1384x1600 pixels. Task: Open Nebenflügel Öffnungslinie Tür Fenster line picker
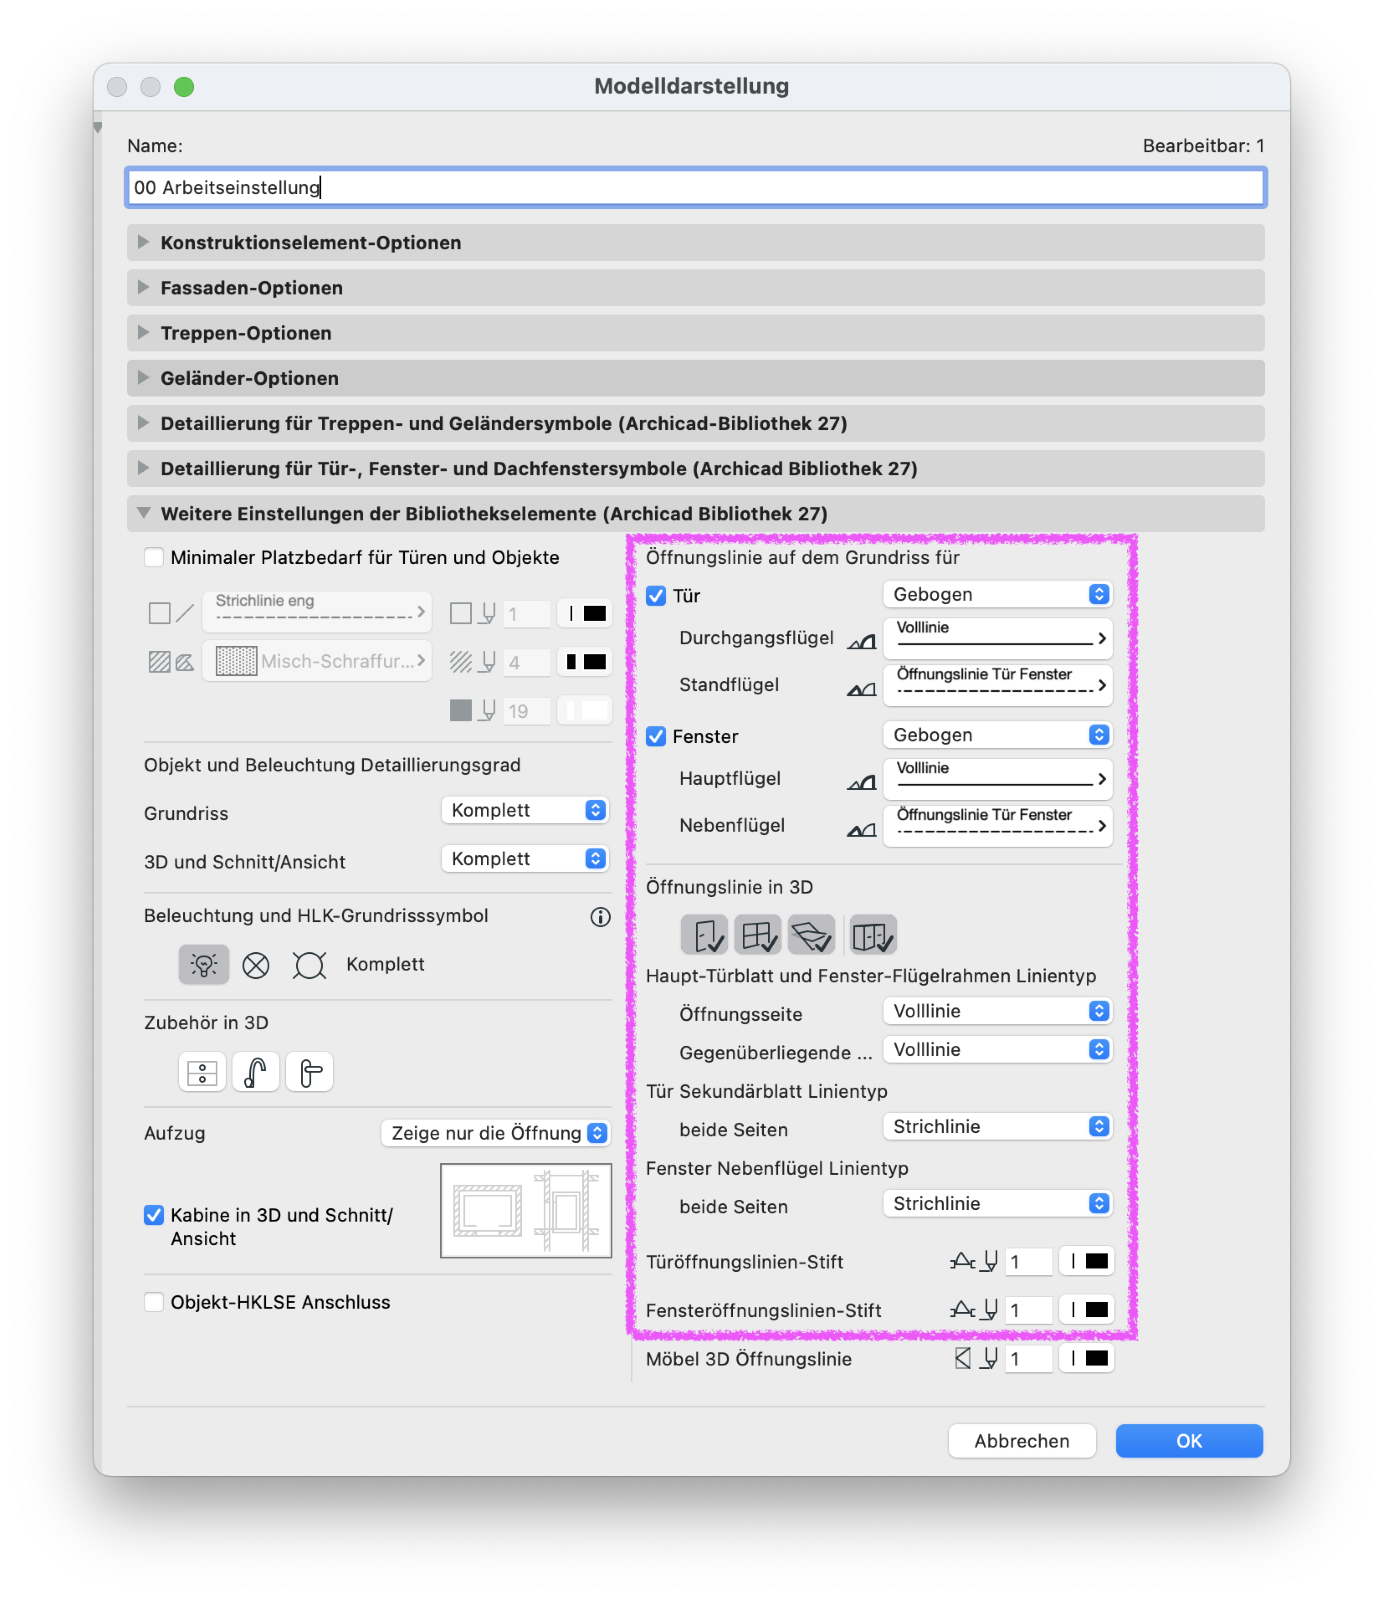coord(998,826)
